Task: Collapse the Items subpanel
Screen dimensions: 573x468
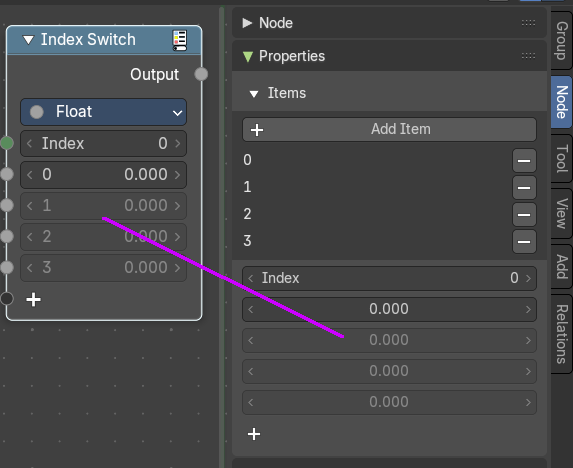Action: (x=254, y=94)
